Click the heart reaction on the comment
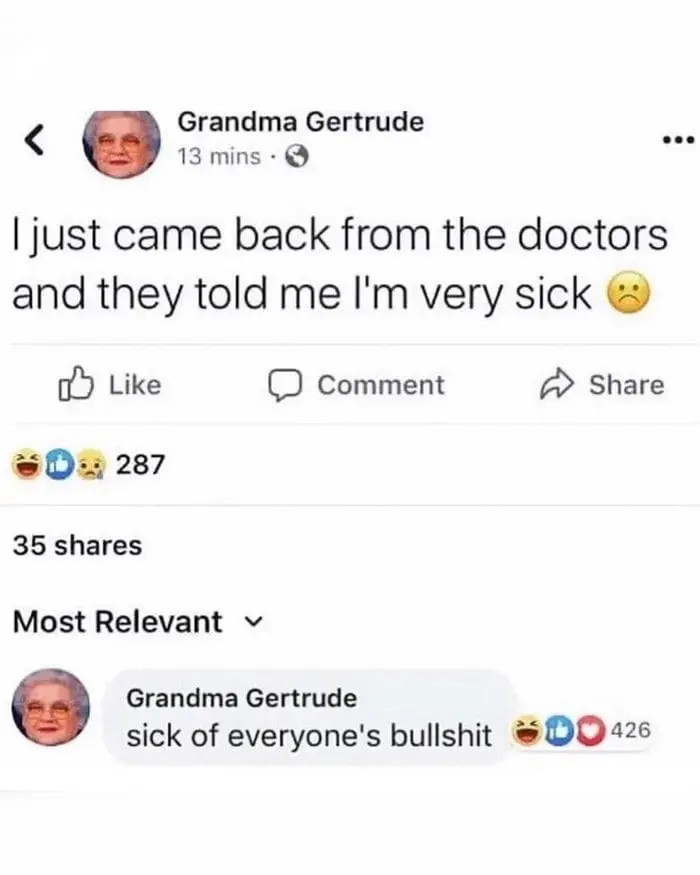Viewport: 700px width, 875px height. (x=592, y=730)
